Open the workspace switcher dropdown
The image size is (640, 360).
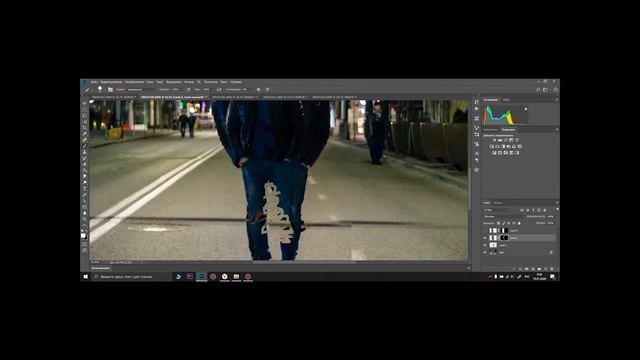pyautogui.click(x=546, y=89)
